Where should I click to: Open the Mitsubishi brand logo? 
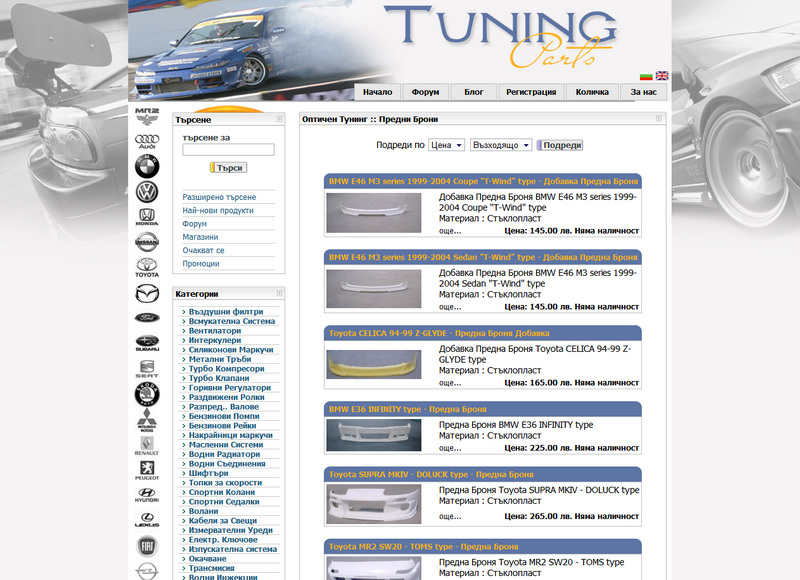click(x=147, y=420)
